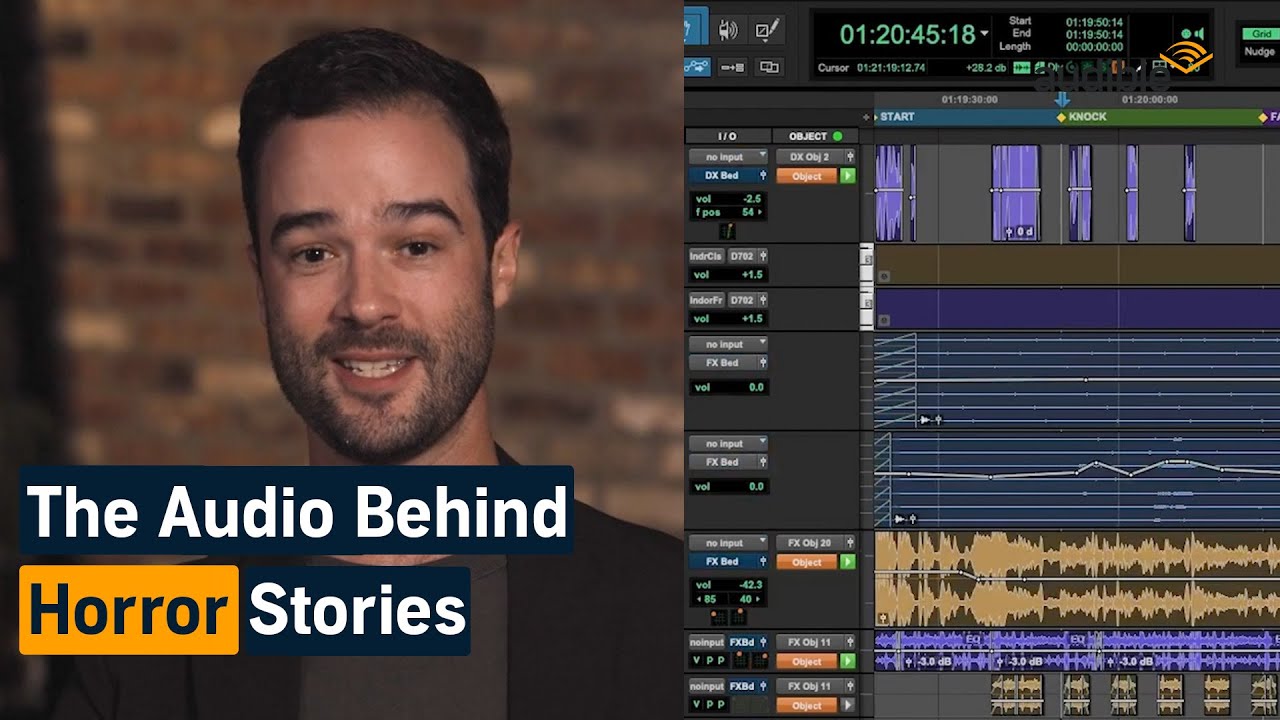Screen dimensions: 1280x720
Task: Click vol -42.3 value
Action: [x=749, y=585]
